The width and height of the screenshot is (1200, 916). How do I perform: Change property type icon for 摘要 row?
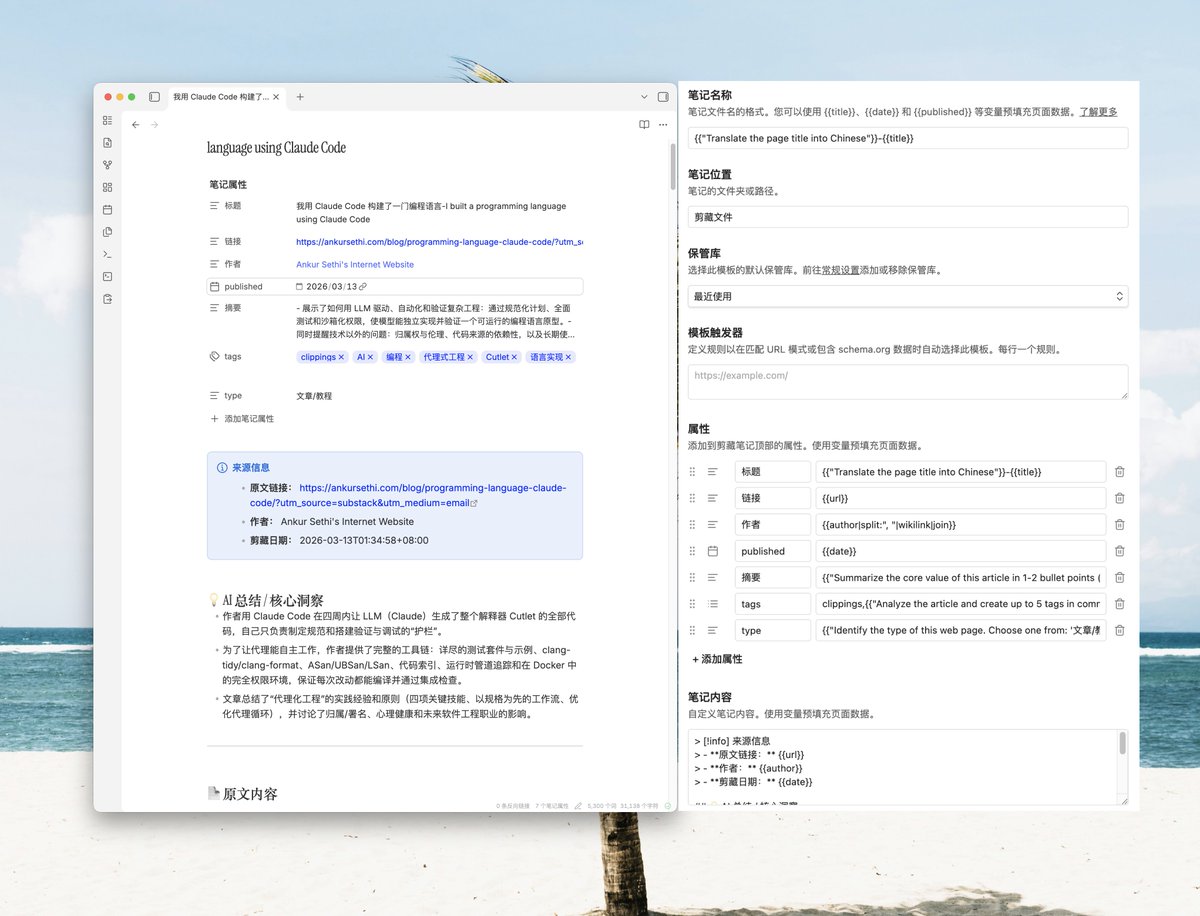point(713,577)
